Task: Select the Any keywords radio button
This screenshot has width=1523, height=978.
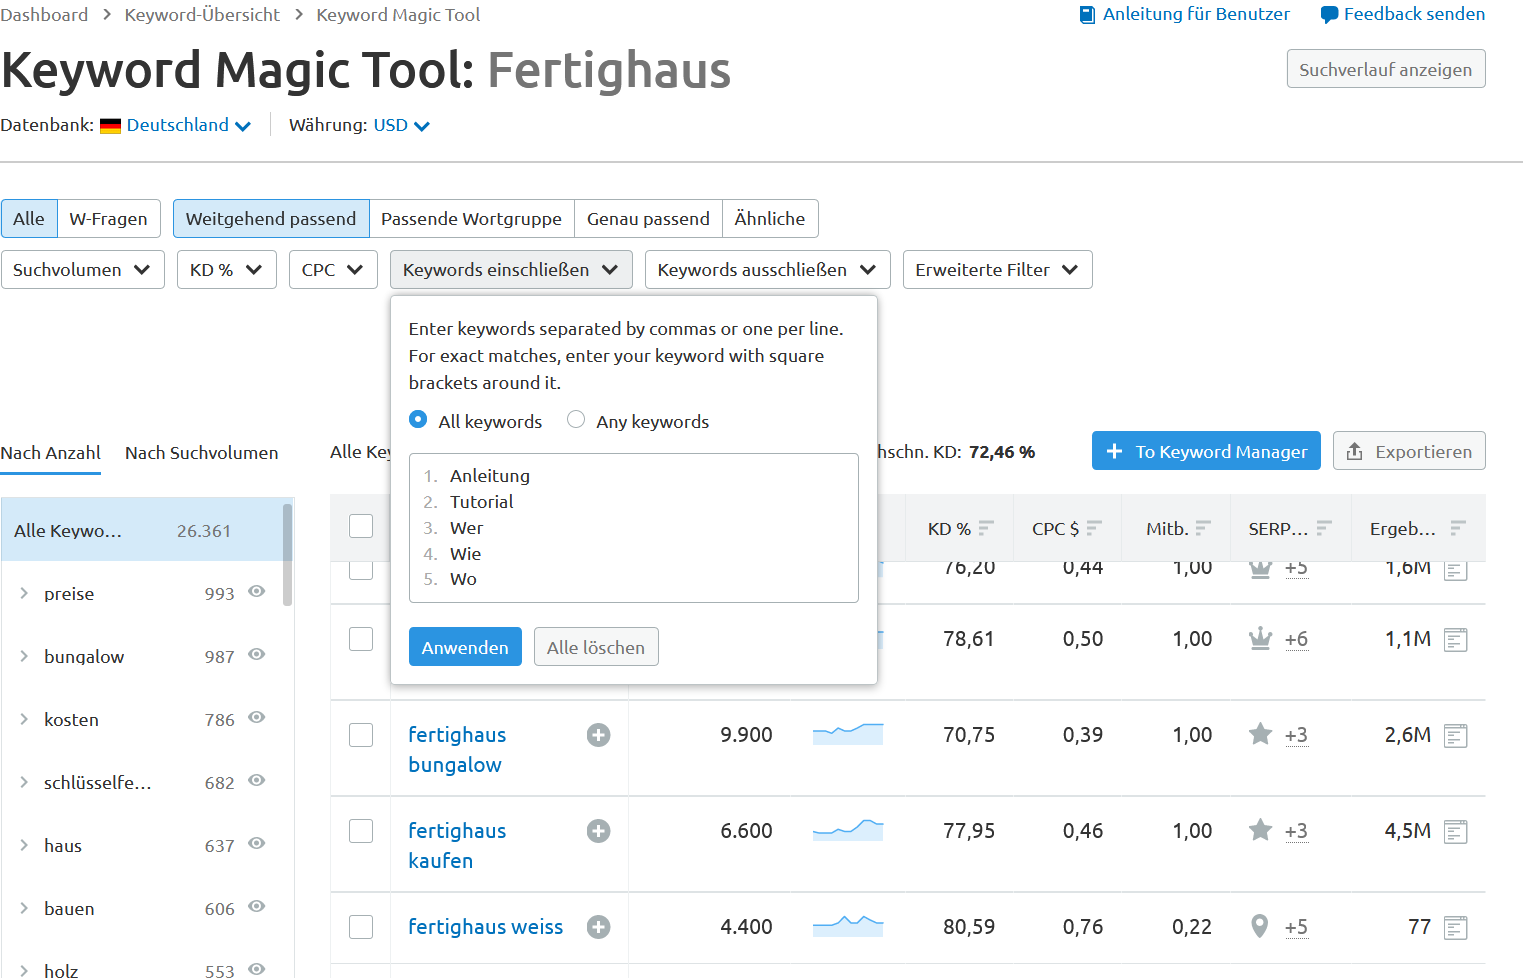Action: [576, 419]
